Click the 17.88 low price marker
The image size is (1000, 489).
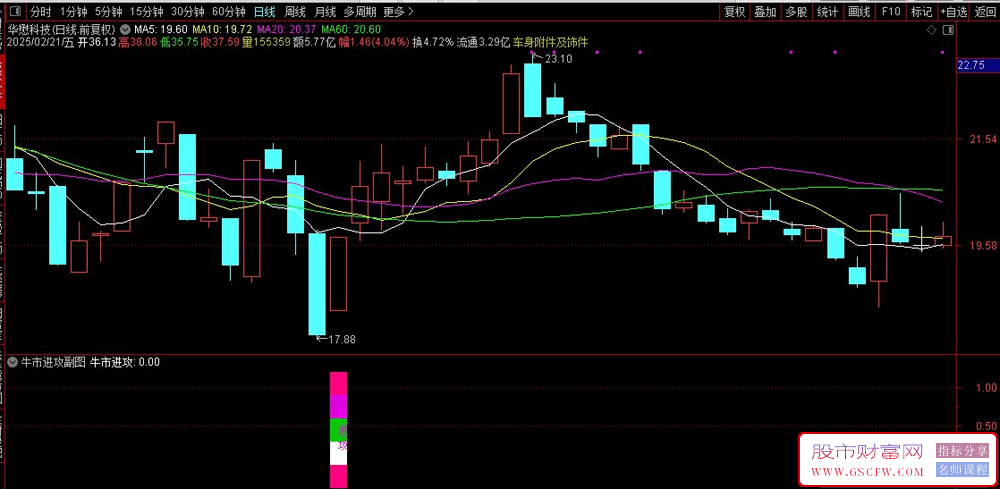342,339
